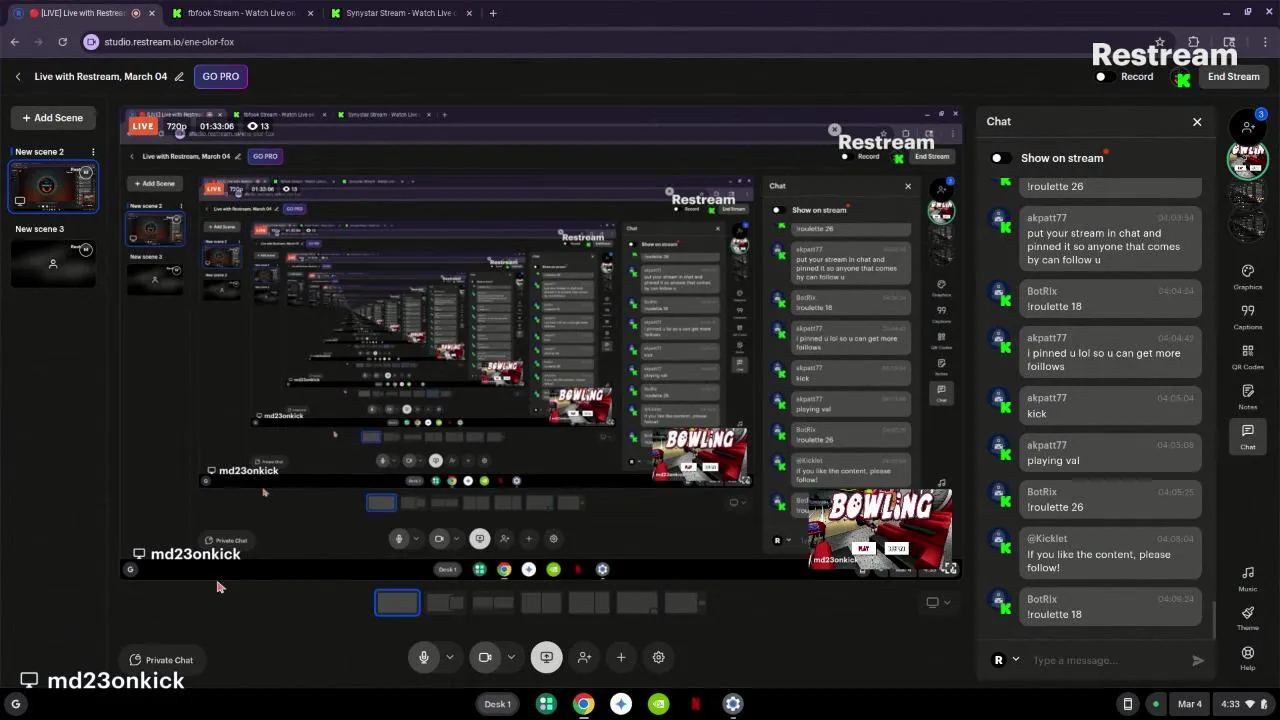Image resolution: width=1280 pixels, height=720 pixels.
Task: Click the Add Scene button
Action: [53, 118]
